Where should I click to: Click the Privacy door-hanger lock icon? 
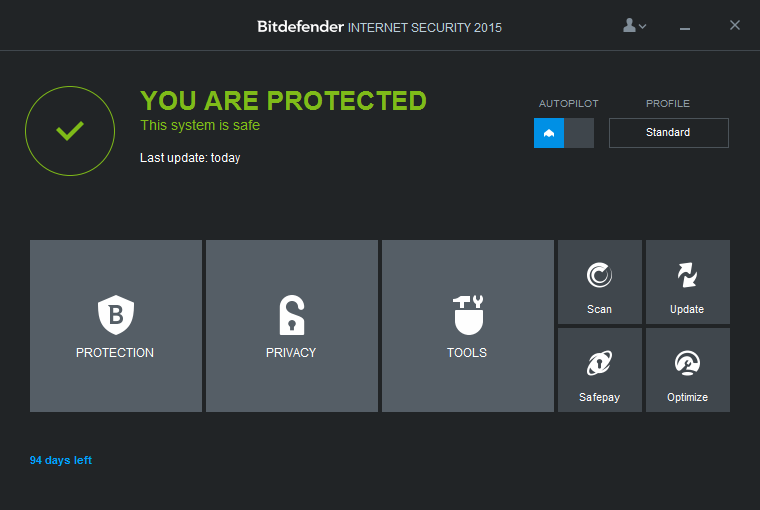pyautogui.click(x=291, y=315)
